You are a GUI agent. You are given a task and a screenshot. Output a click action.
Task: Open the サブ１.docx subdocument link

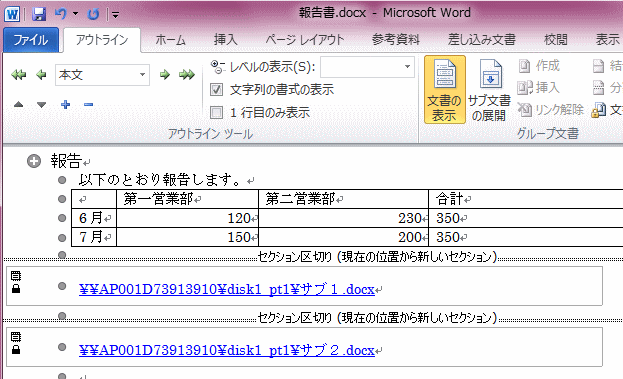pyautogui.click(x=227, y=289)
